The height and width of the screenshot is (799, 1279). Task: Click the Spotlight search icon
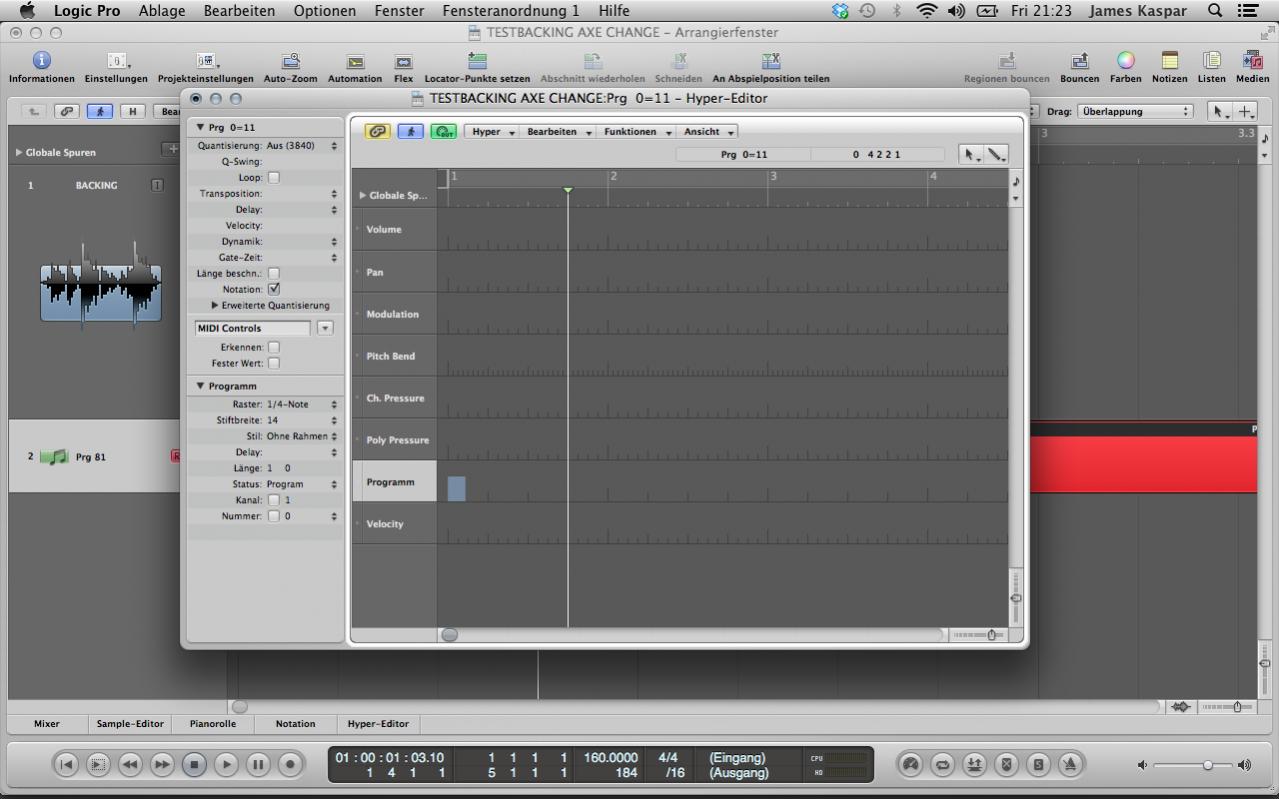[x=1215, y=11]
